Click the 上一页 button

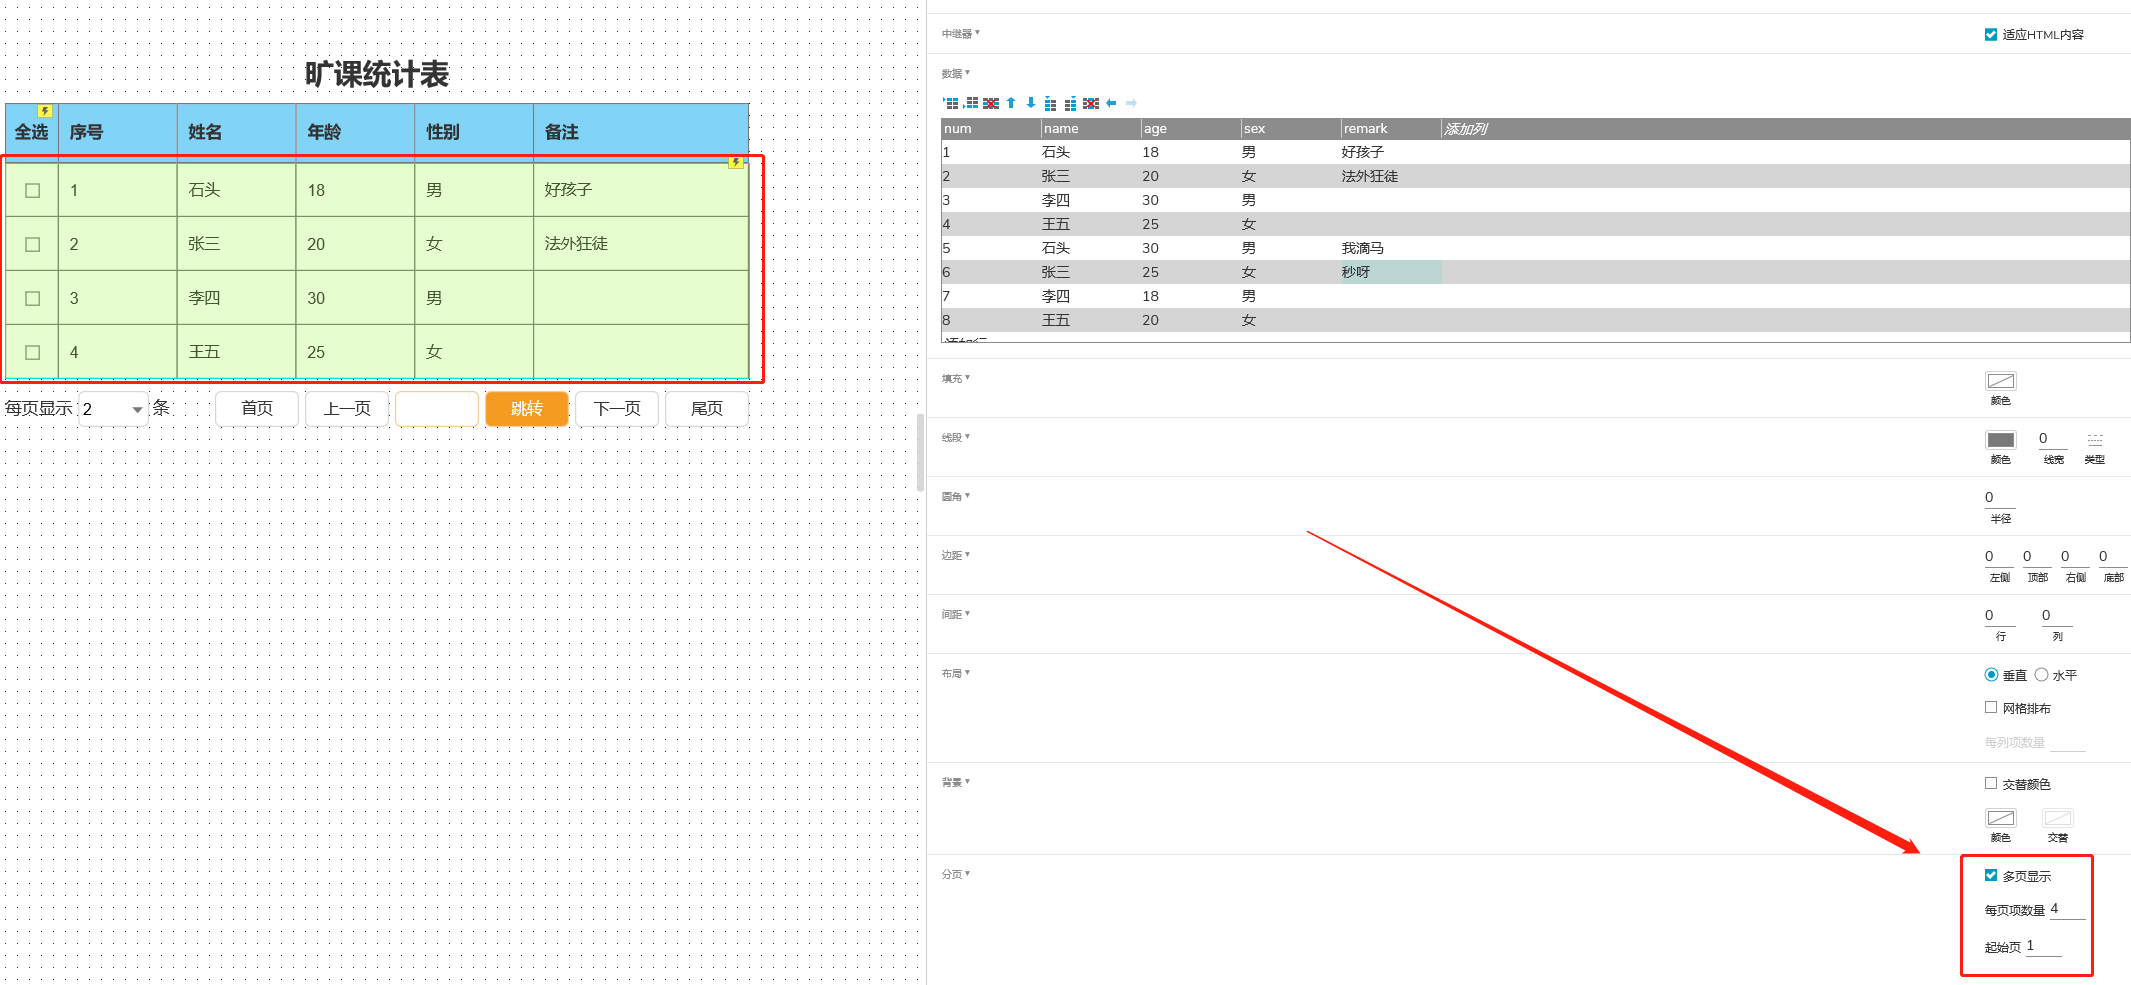[347, 409]
